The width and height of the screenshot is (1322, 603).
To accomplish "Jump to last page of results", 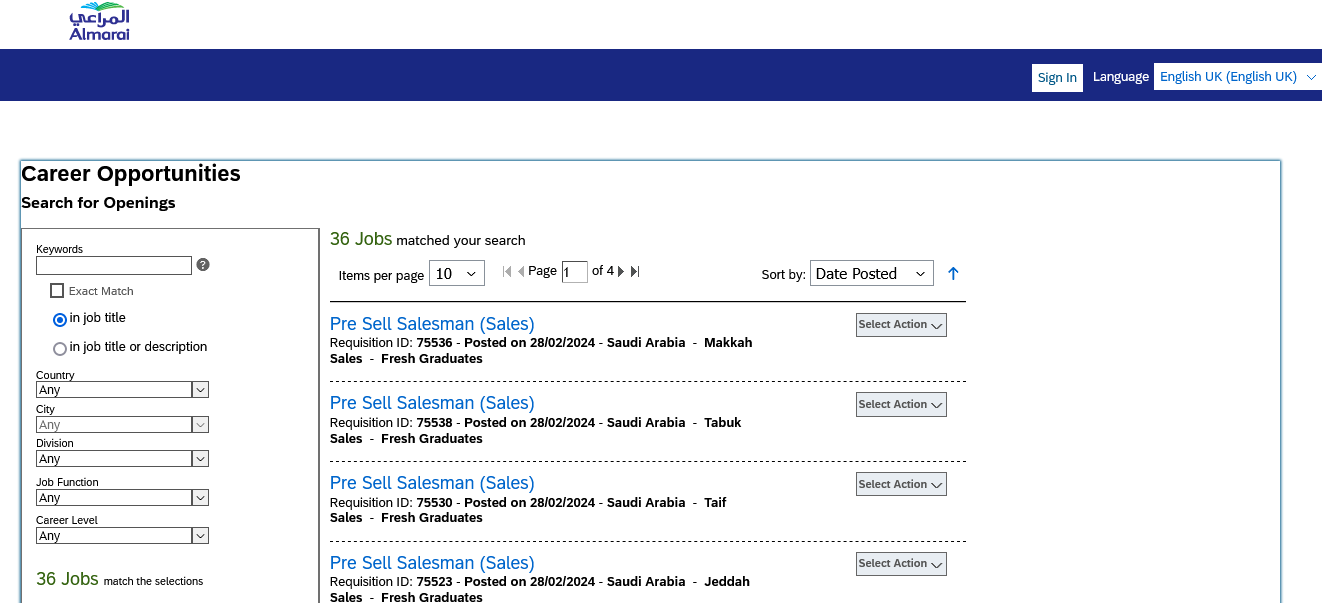I will click(x=635, y=271).
